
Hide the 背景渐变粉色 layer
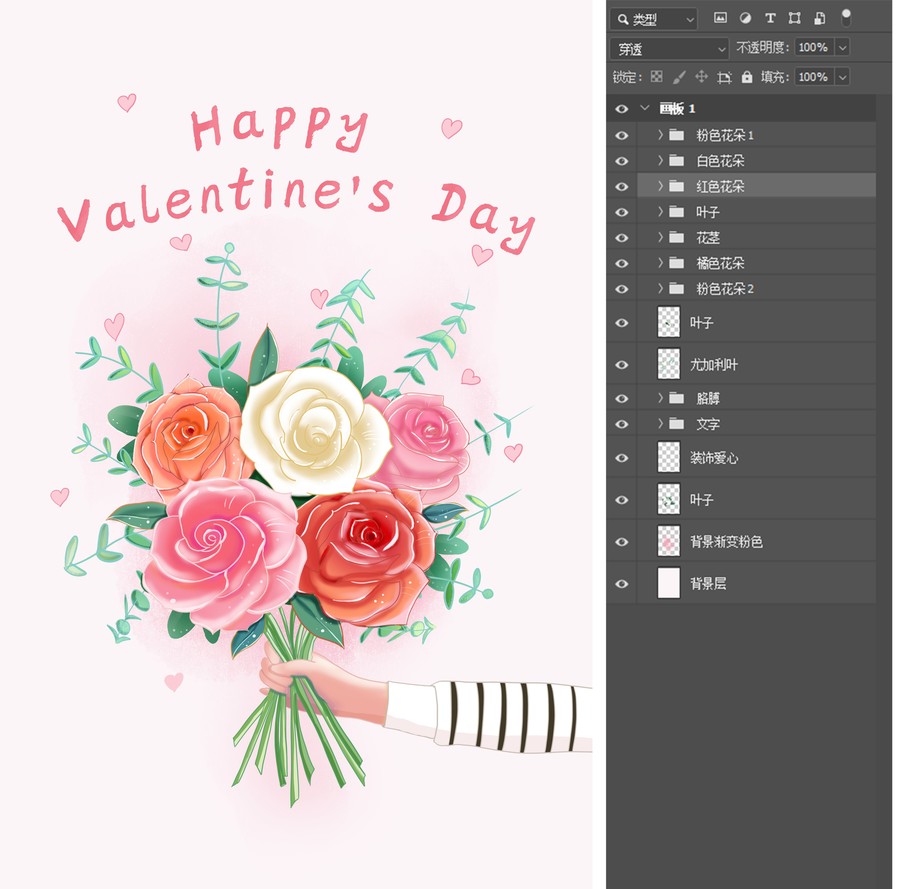click(622, 542)
